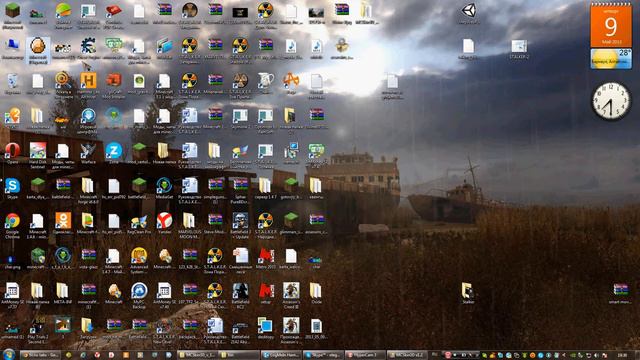This screenshot has height=360, width=640.
Task: Click the analog clock gadget
Action: click(611, 101)
